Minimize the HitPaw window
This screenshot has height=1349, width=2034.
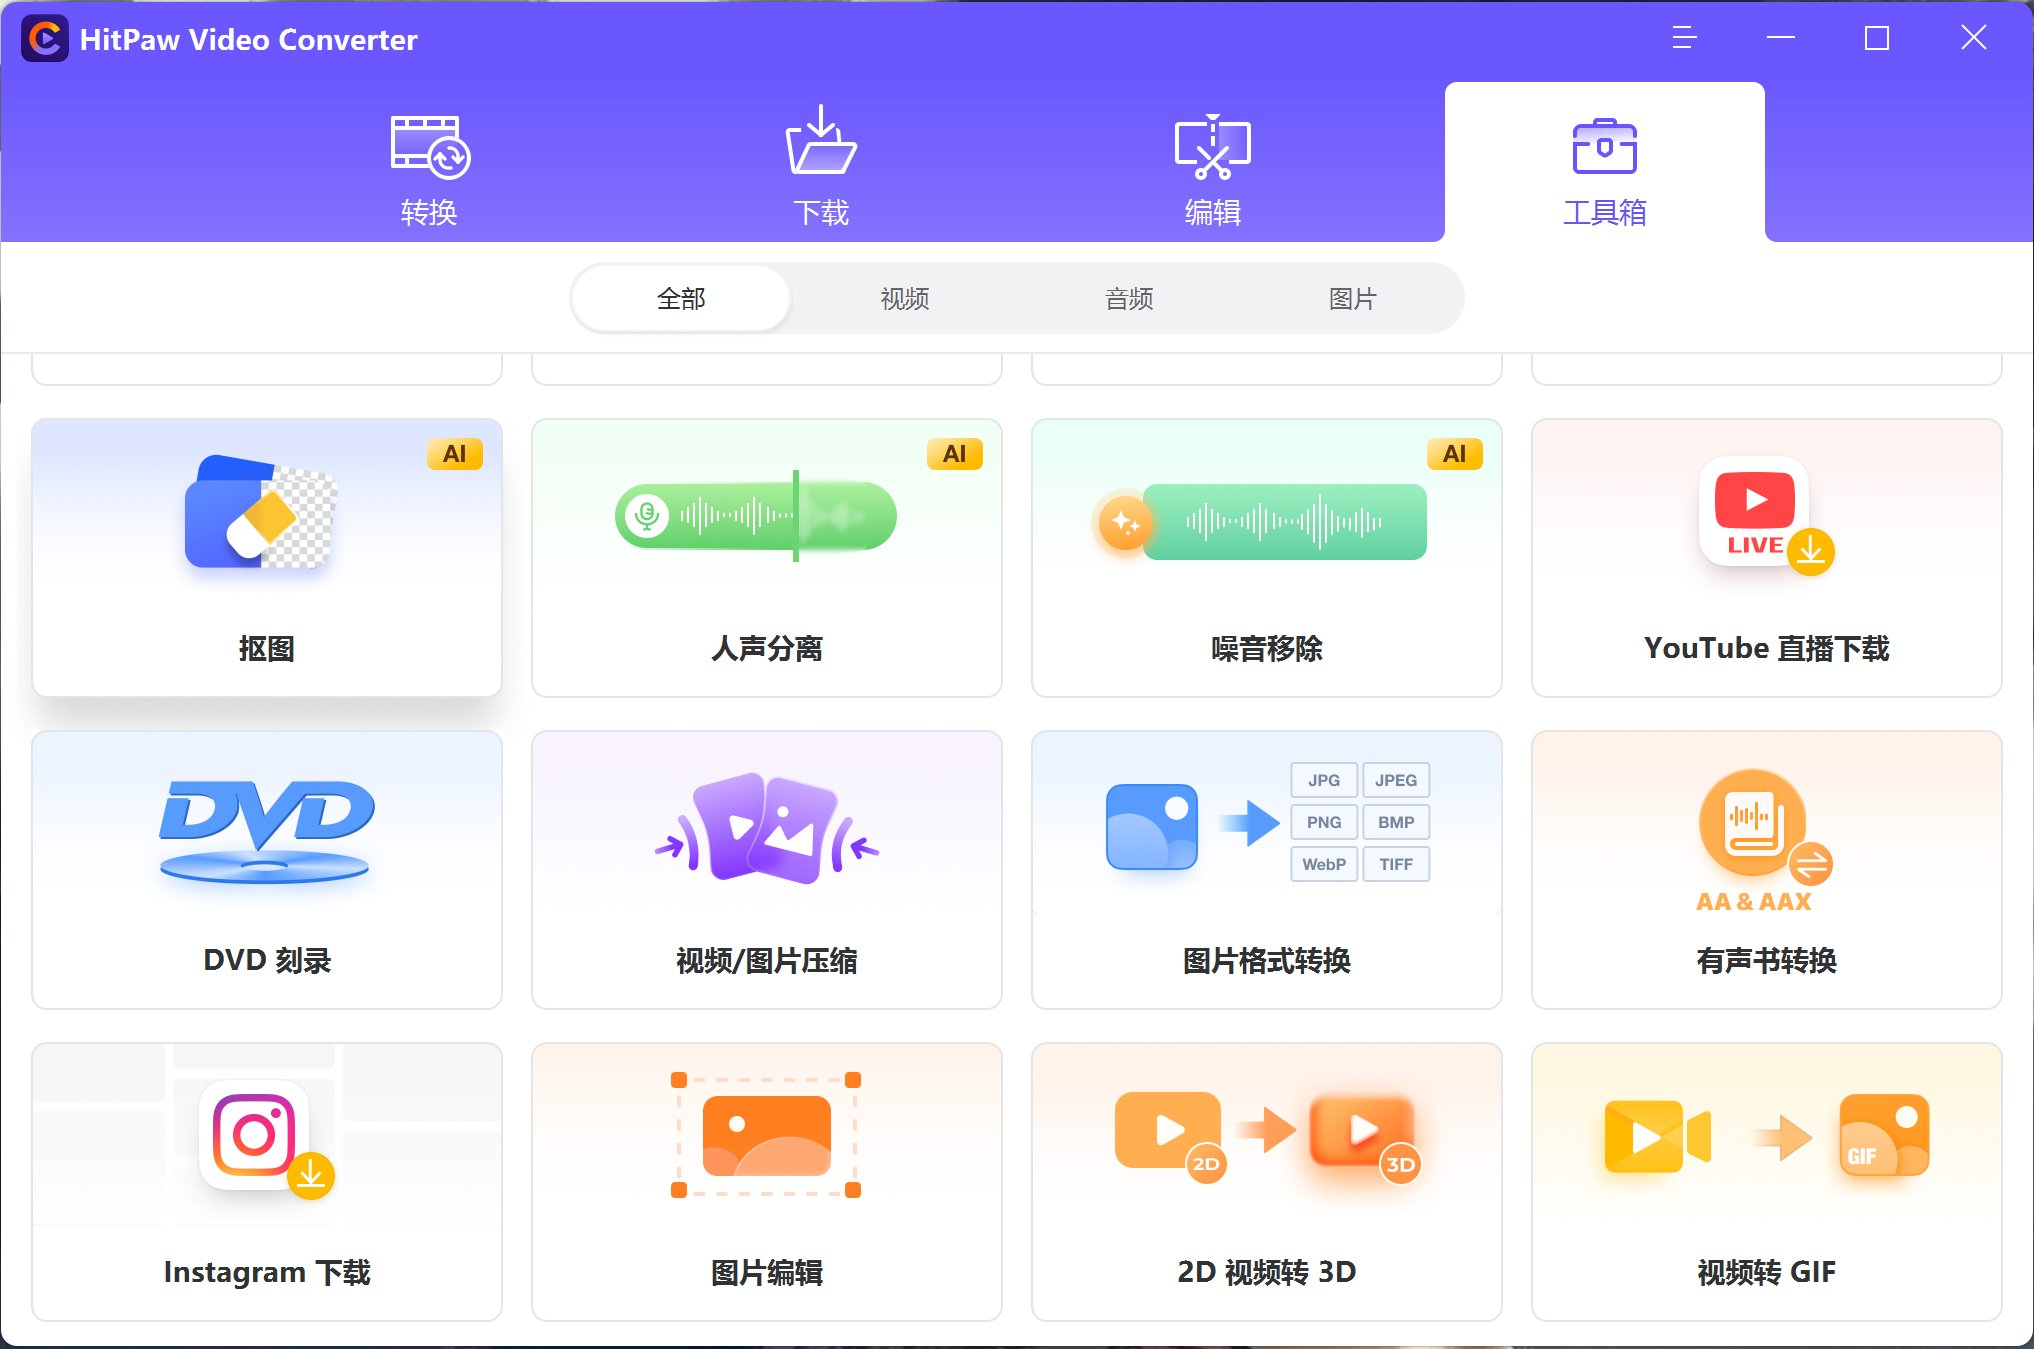(1781, 38)
